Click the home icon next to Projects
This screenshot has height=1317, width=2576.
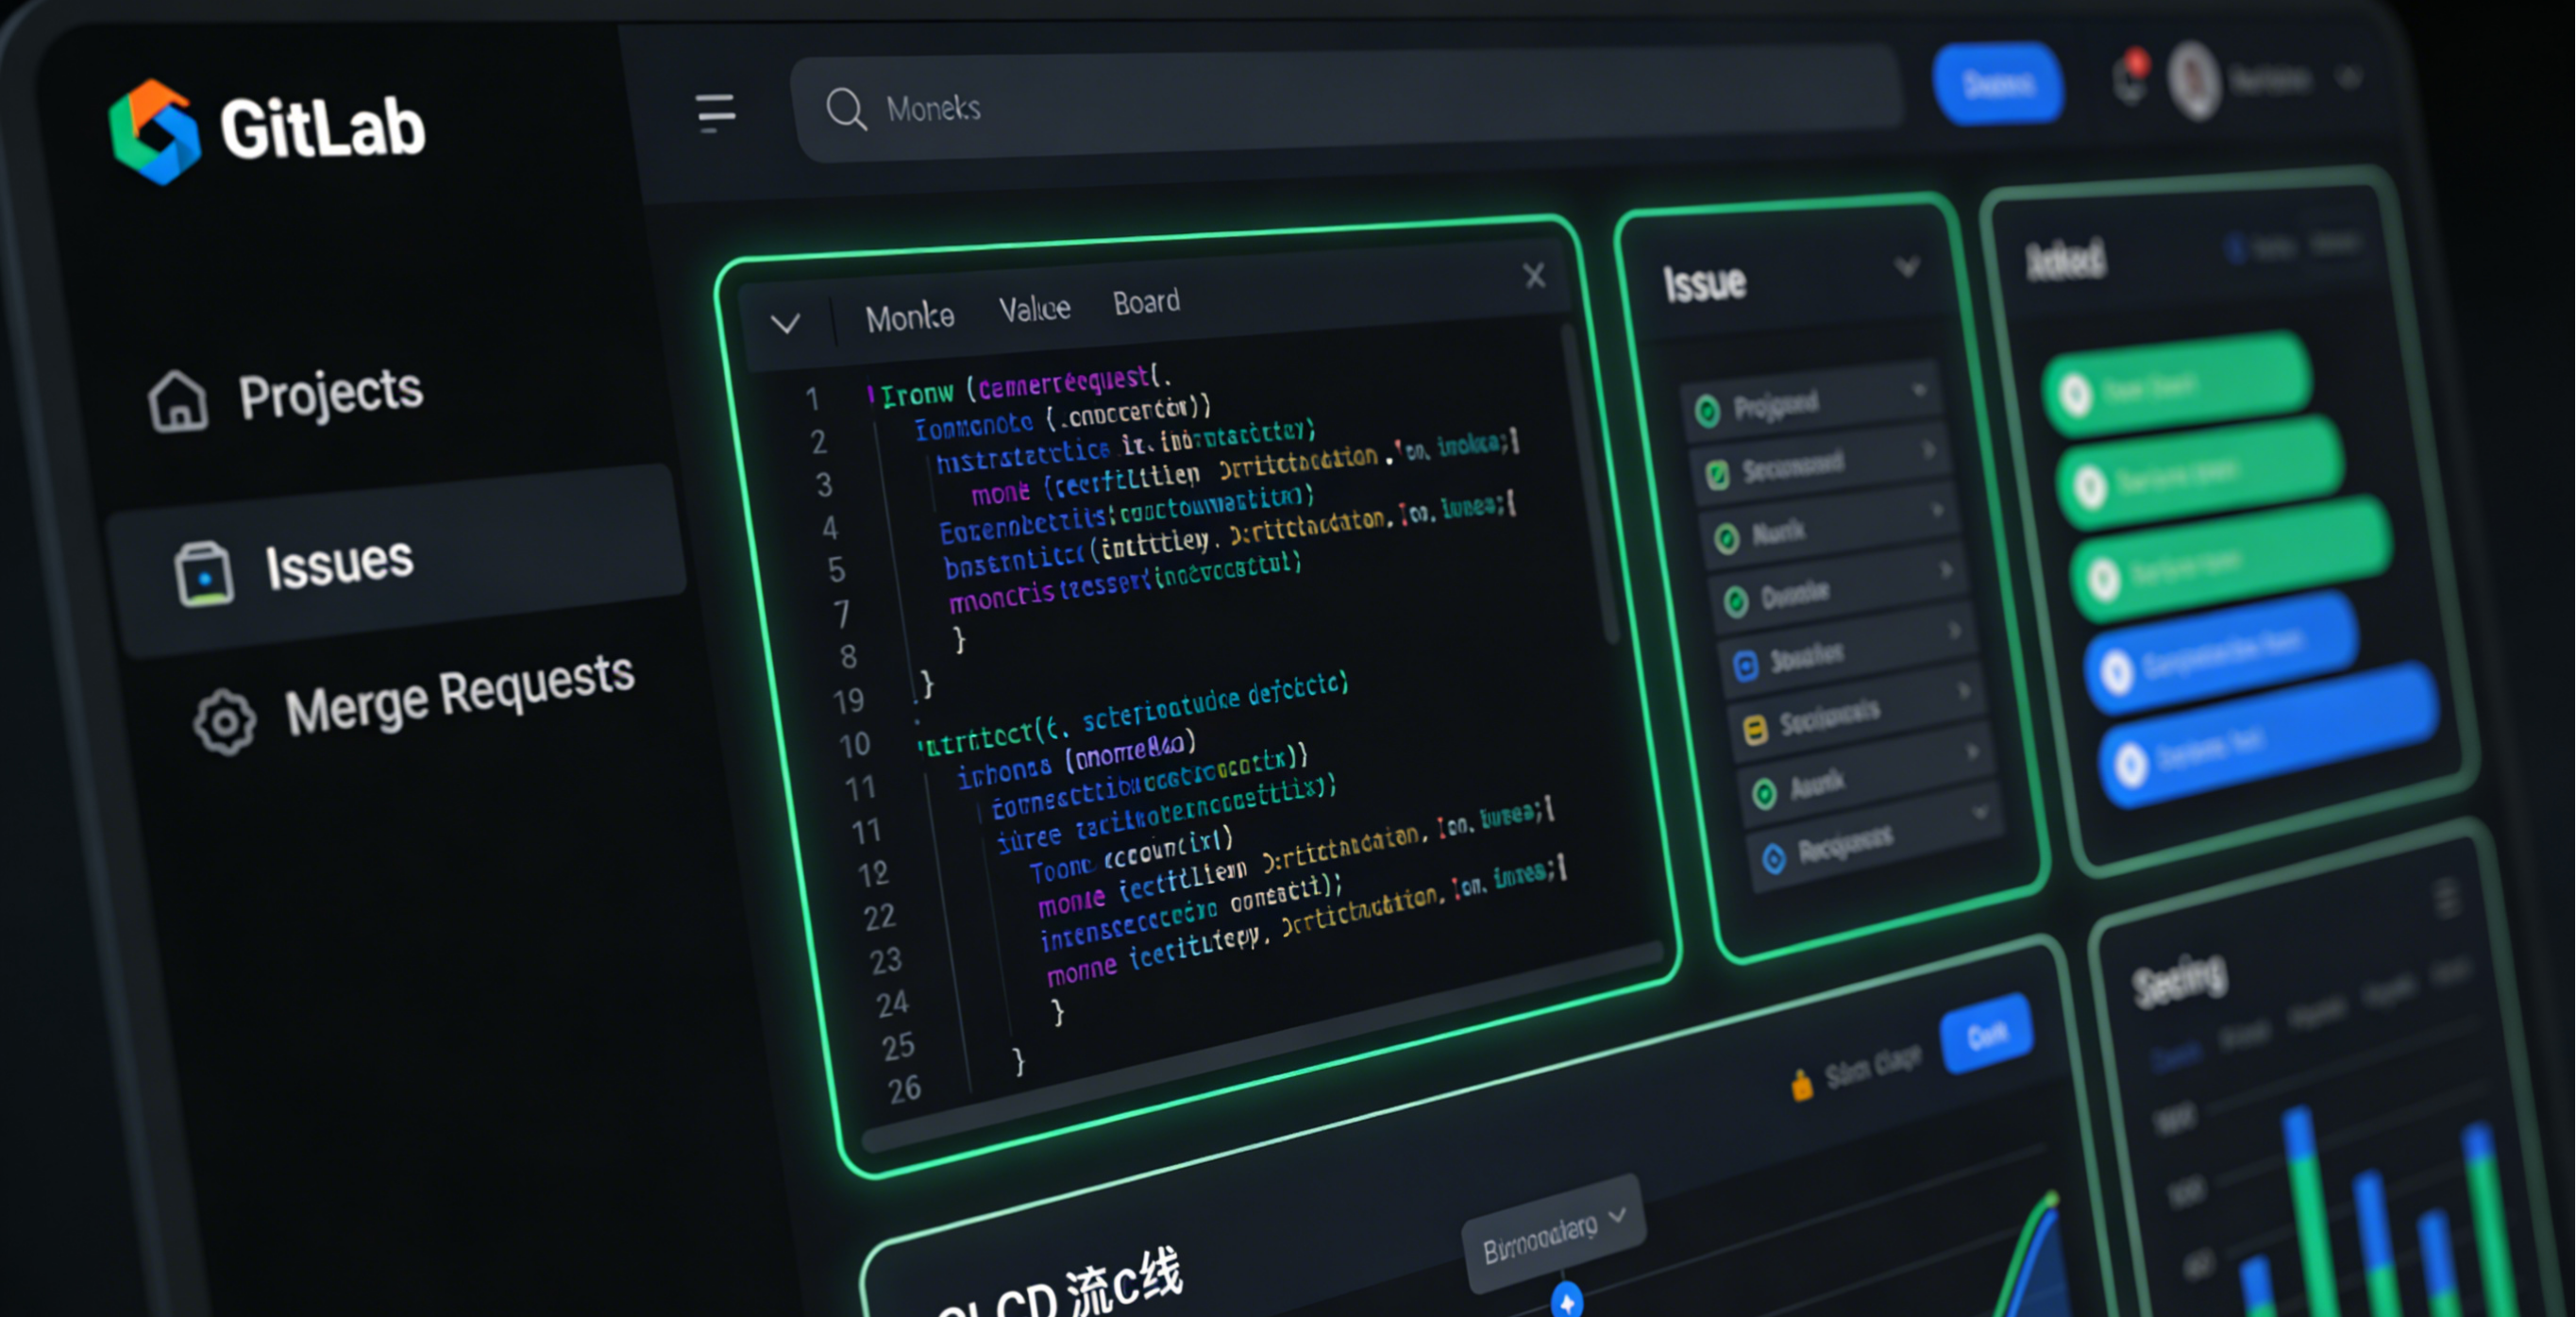pos(178,402)
